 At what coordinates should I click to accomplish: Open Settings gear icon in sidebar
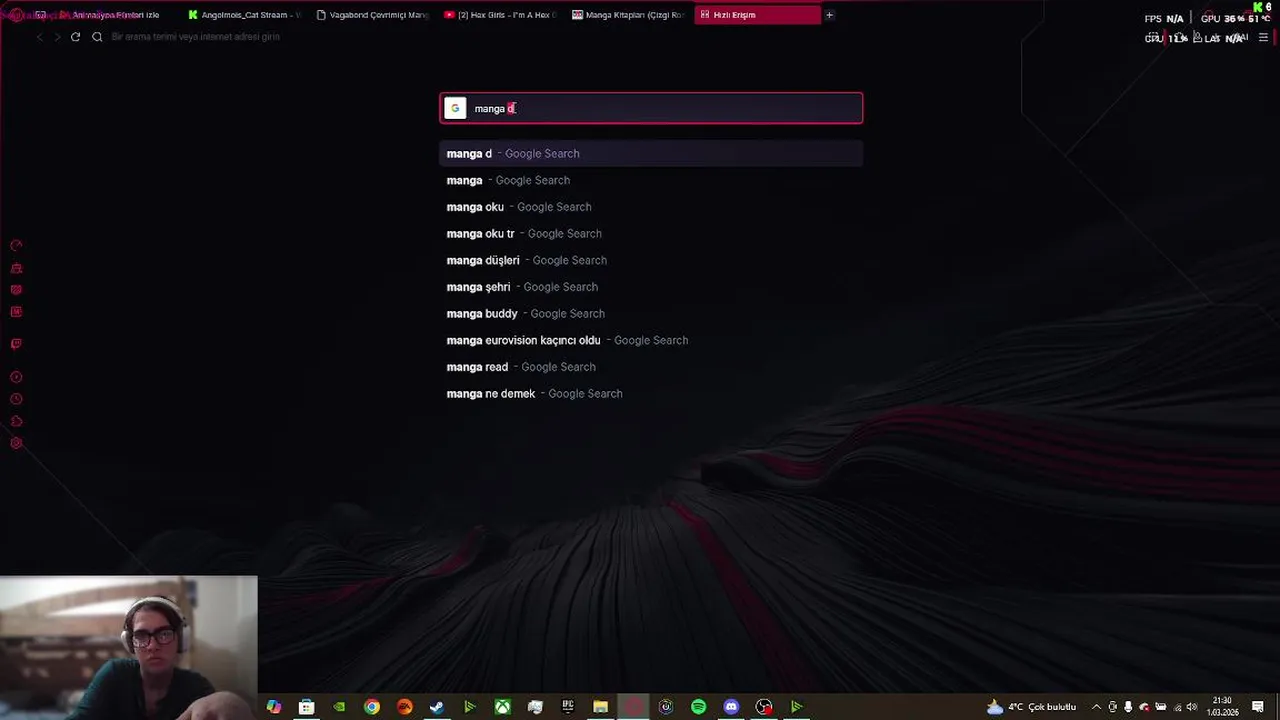pos(16,443)
